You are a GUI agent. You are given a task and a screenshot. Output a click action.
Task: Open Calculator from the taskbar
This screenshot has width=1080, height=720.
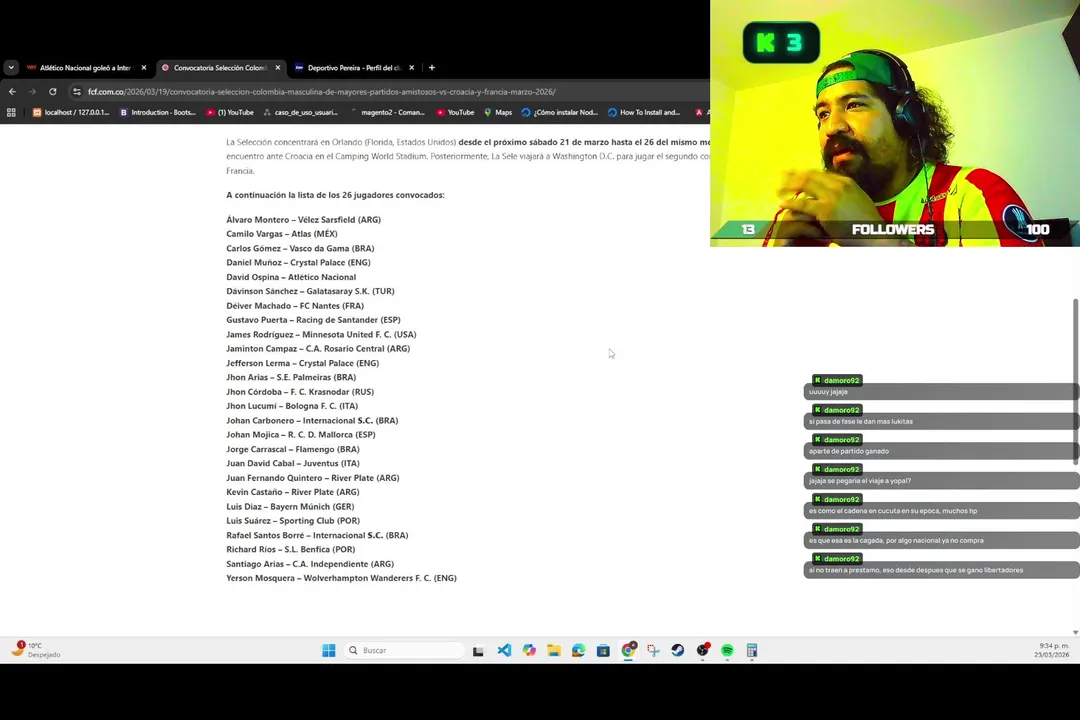pos(752,650)
